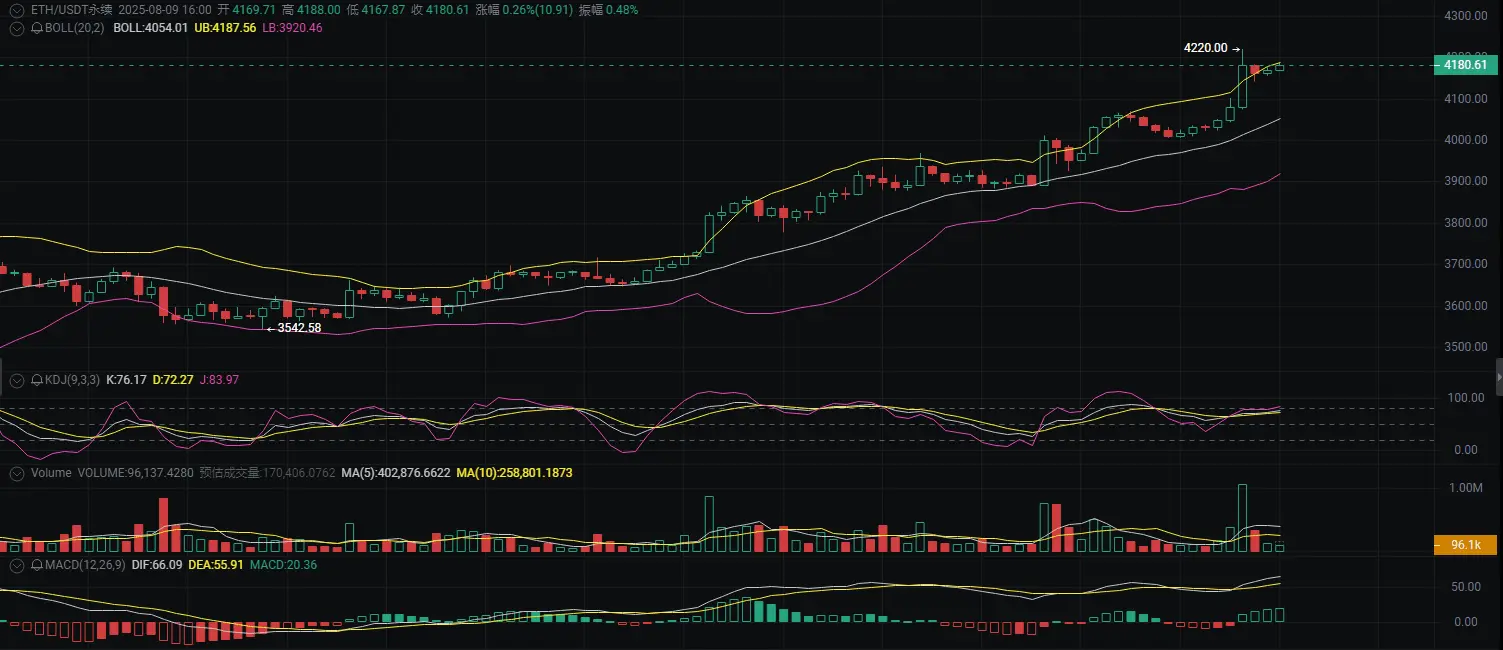Click the MA(10):258,801.1873 value
The width and height of the screenshot is (1503, 650).
(514, 472)
